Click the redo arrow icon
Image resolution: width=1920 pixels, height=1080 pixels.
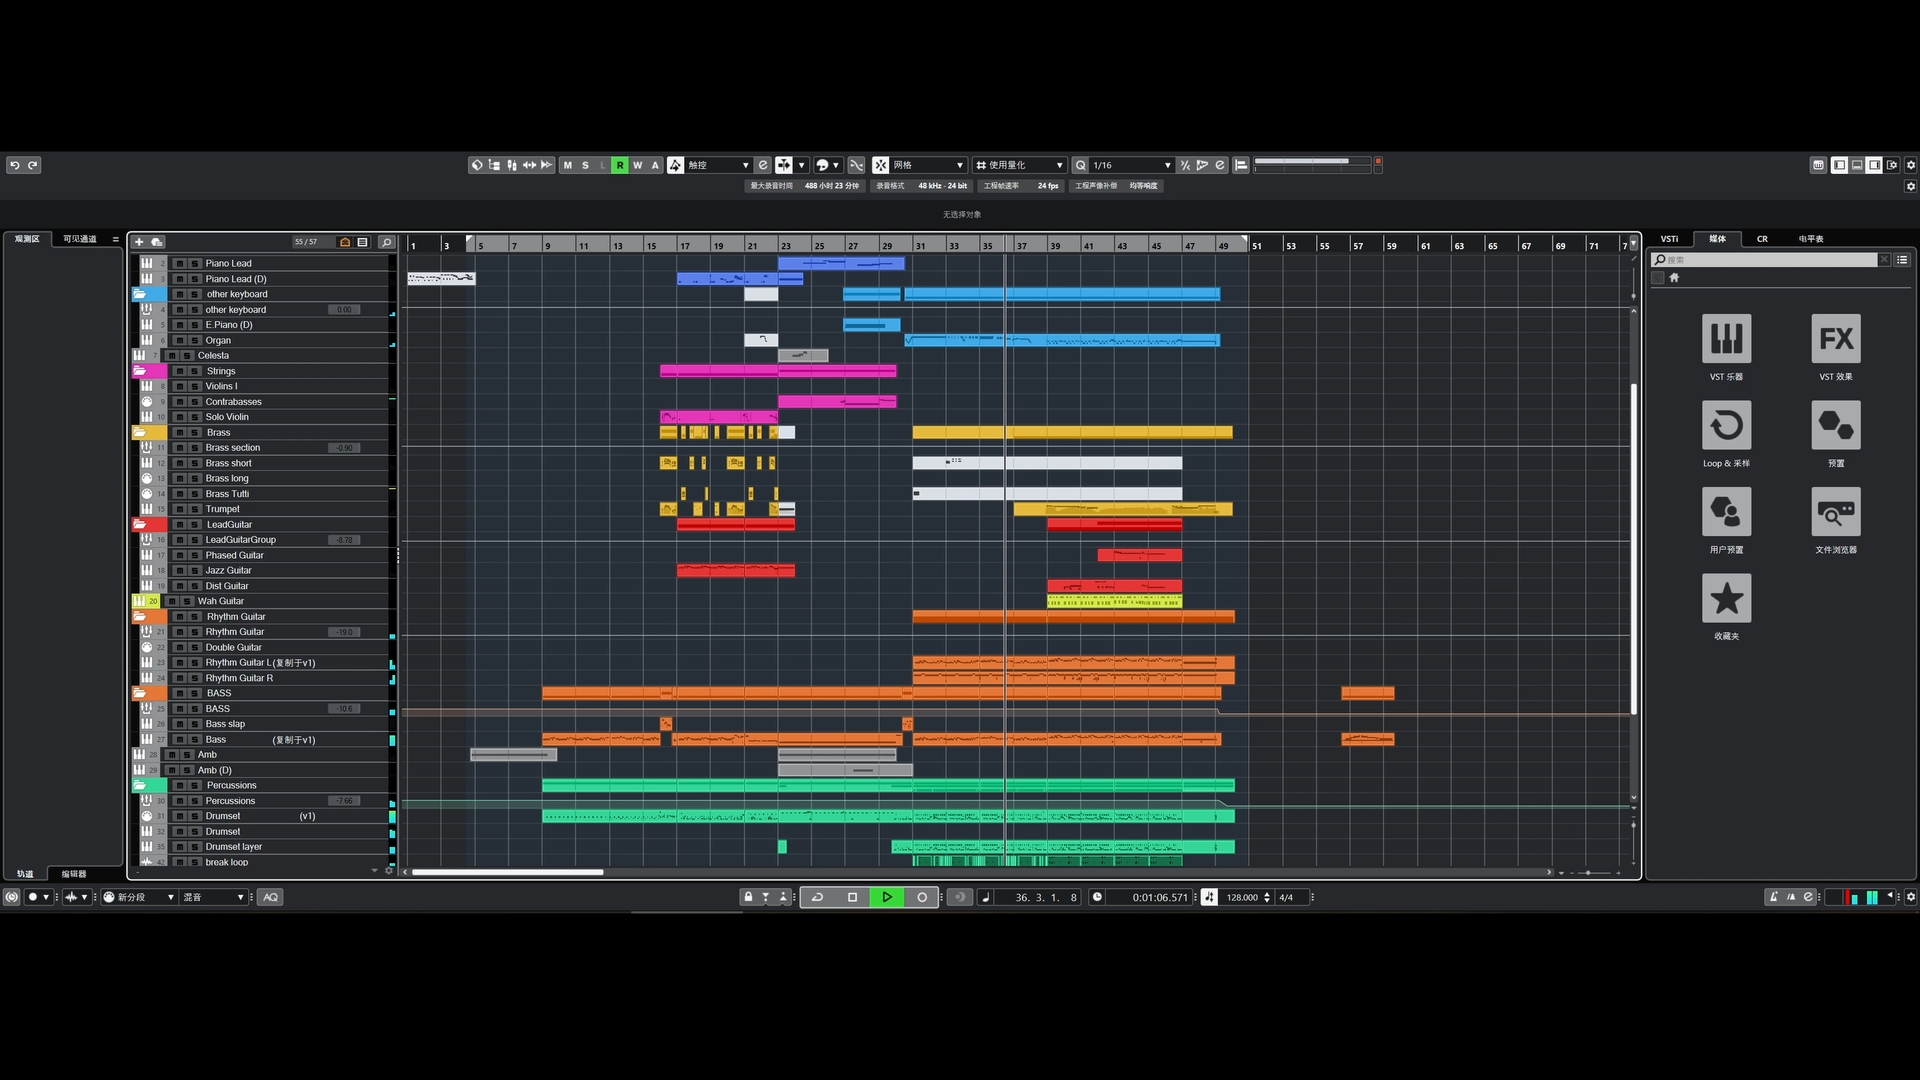pos(33,165)
